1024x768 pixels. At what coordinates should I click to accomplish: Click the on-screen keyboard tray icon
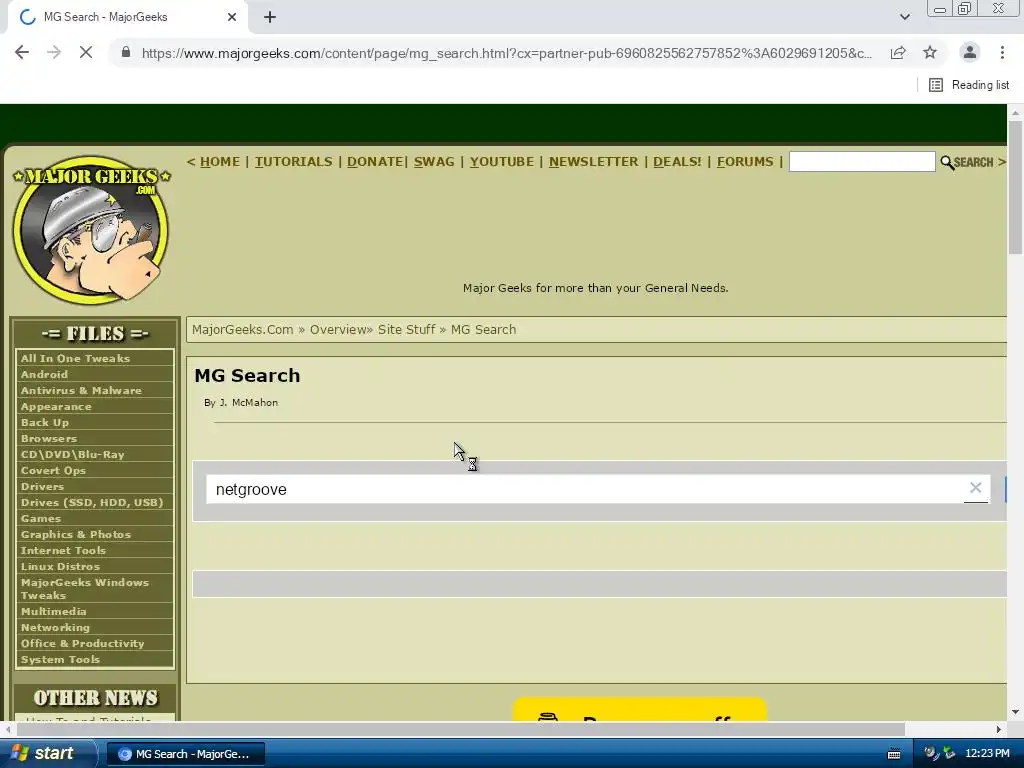pyautogui.click(x=894, y=754)
